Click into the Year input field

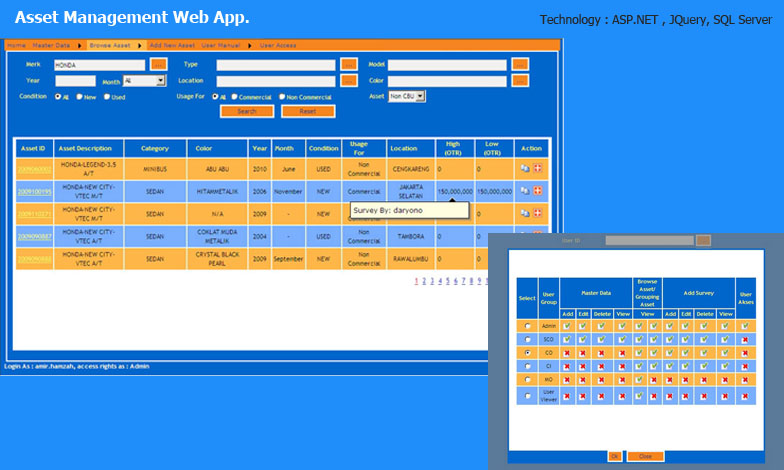(x=75, y=81)
